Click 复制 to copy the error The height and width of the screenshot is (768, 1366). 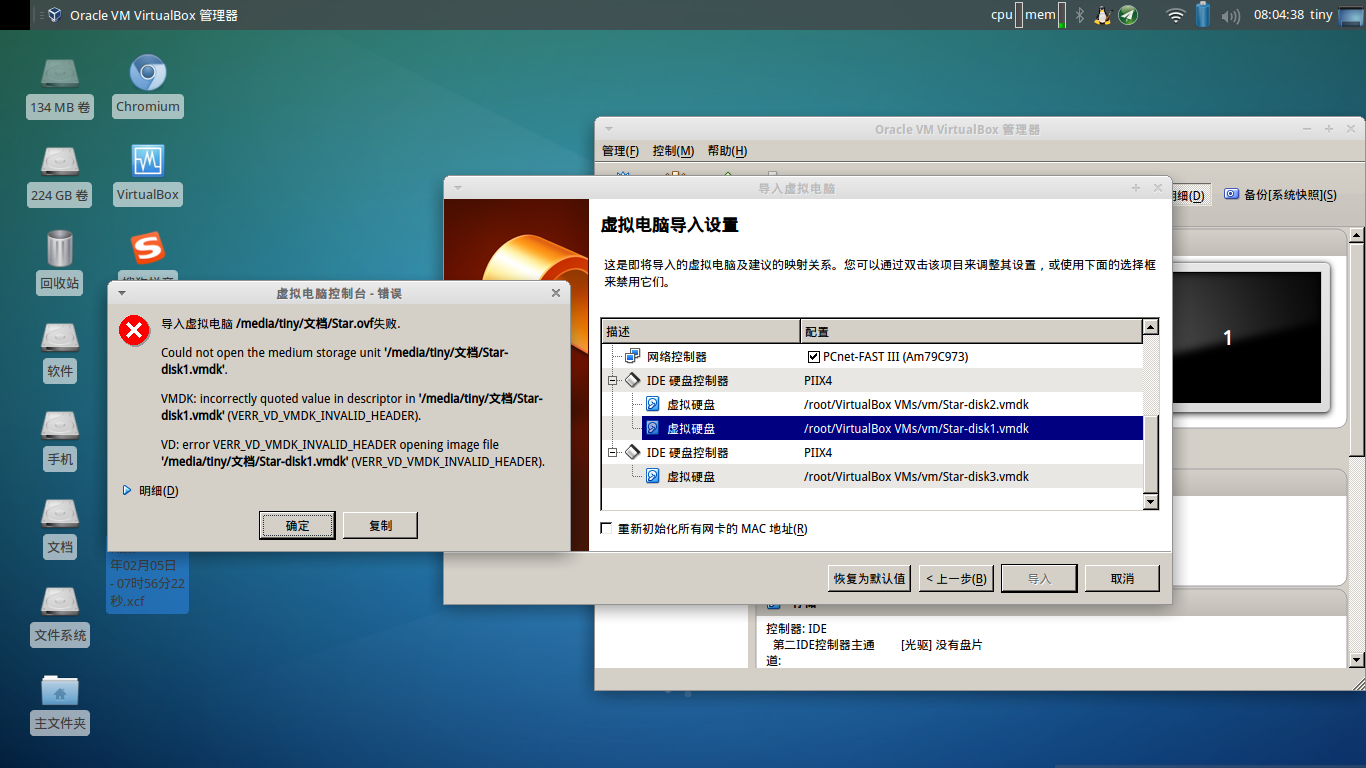click(380, 525)
